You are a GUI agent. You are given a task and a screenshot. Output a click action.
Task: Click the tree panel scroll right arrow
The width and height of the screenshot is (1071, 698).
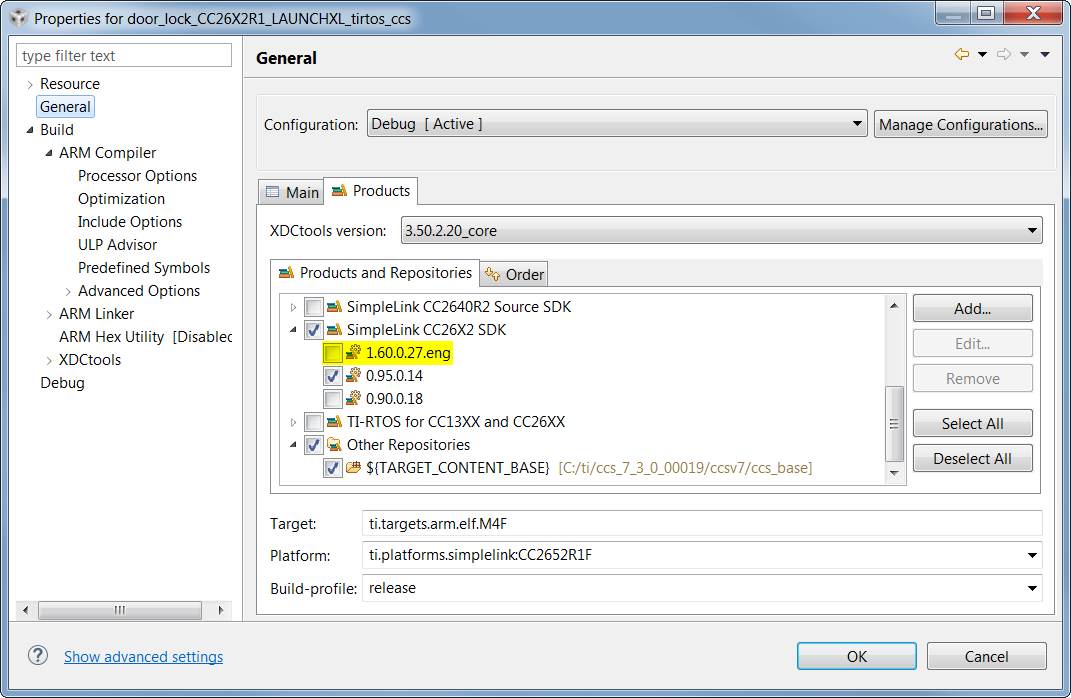pyautogui.click(x=221, y=610)
